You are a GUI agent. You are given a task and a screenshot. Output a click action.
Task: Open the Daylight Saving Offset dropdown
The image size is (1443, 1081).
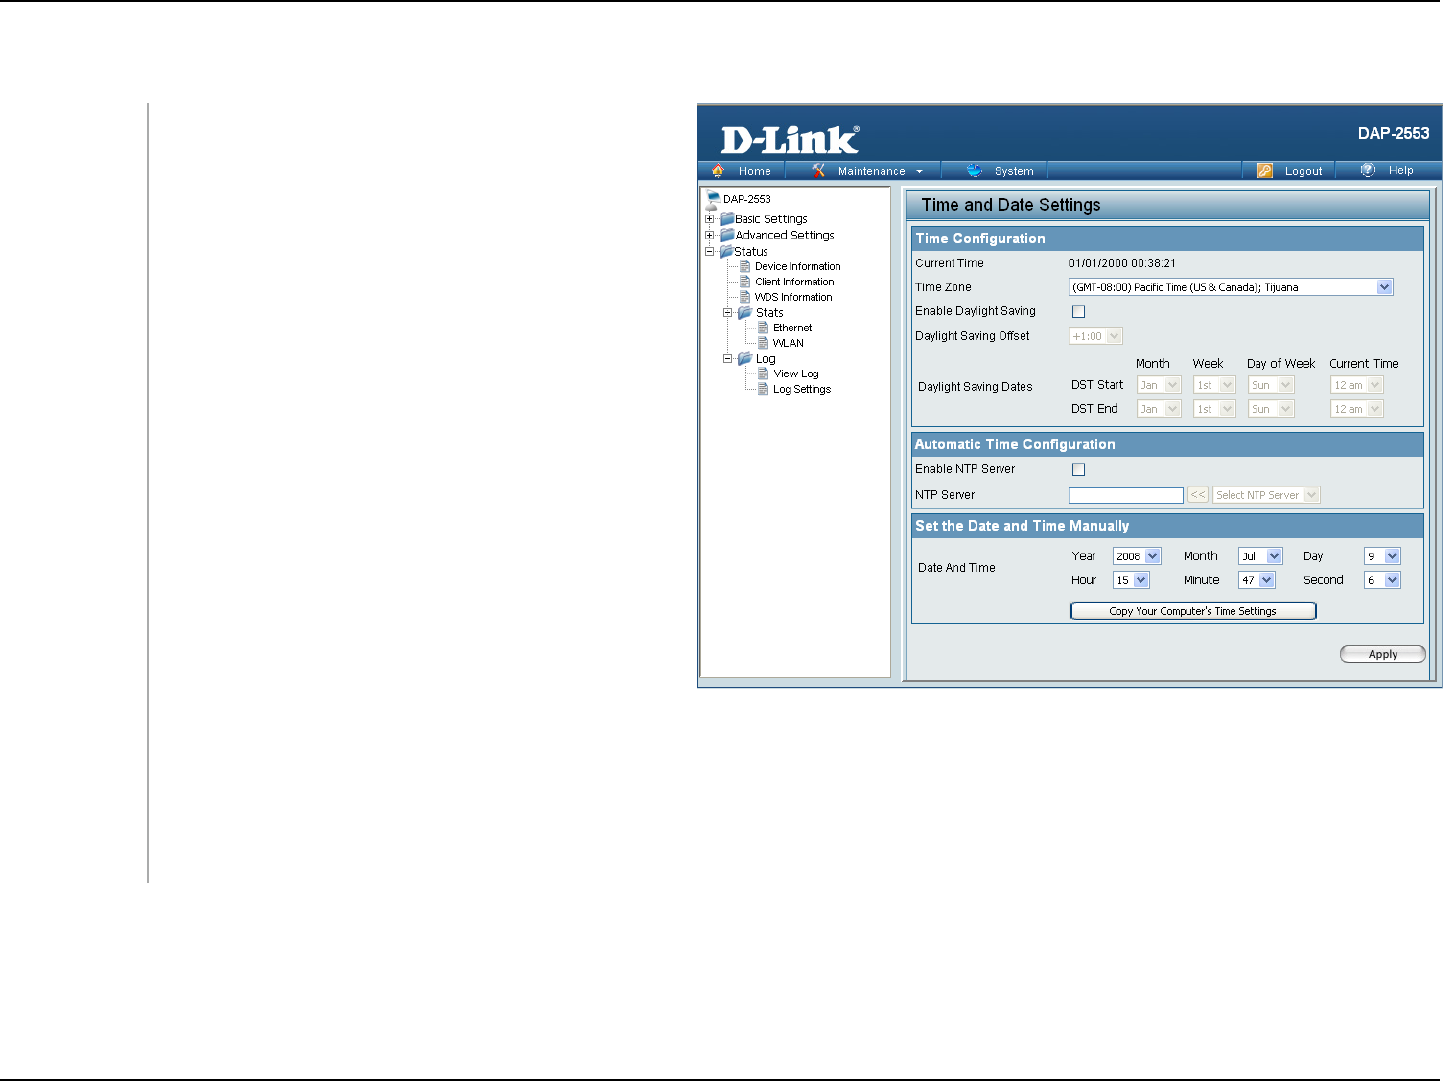pyautogui.click(x=1096, y=336)
